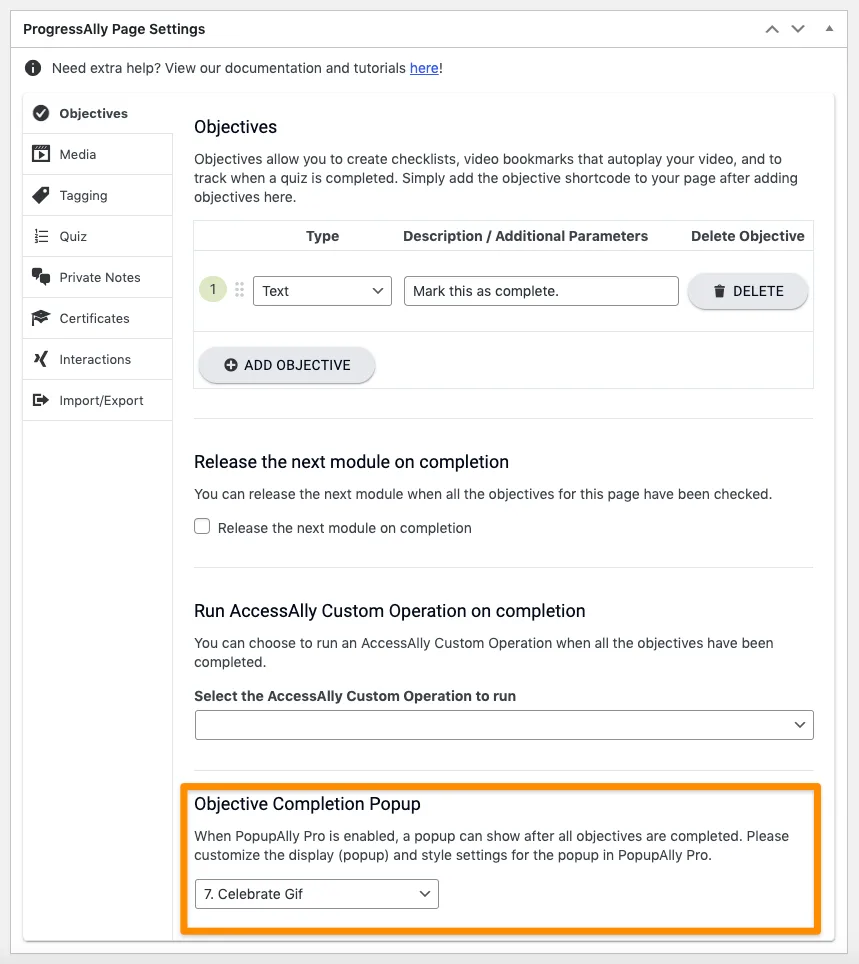Switch to the Media tab
The height and width of the screenshot is (964, 859).
pyautogui.click(x=78, y=154)
